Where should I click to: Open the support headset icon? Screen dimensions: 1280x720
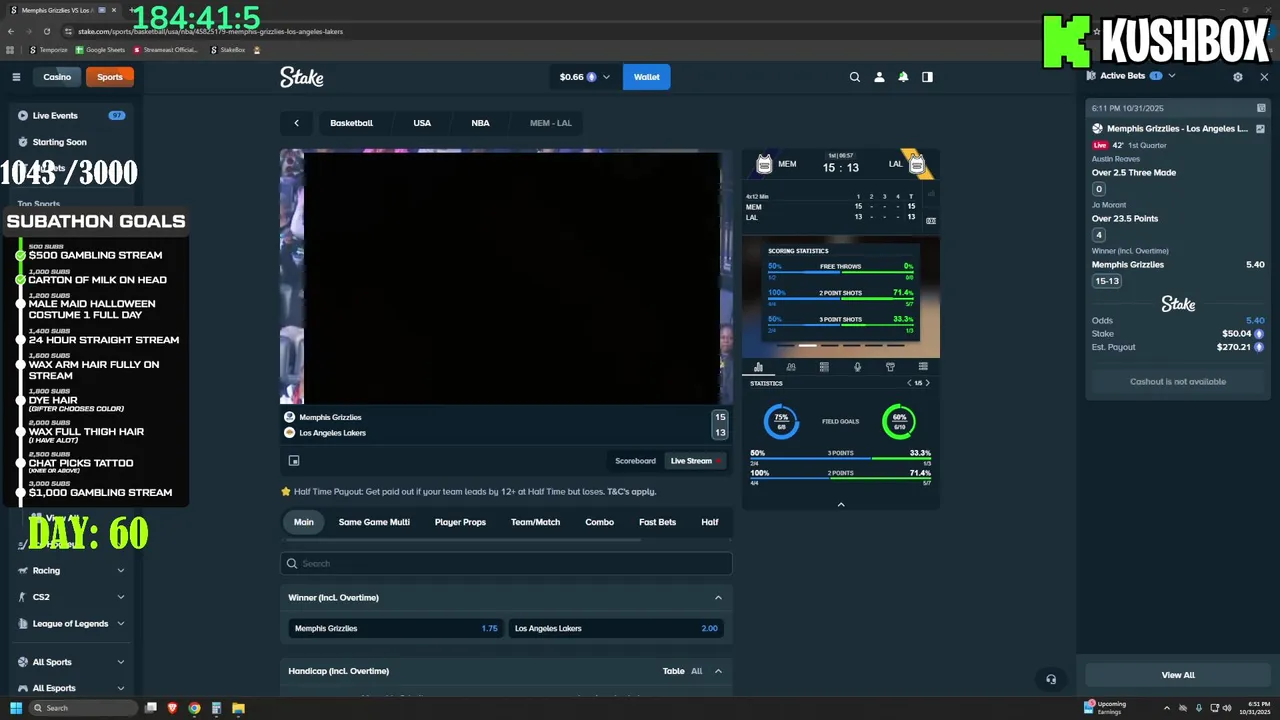pyautogui.click(x=1051, y=679)
